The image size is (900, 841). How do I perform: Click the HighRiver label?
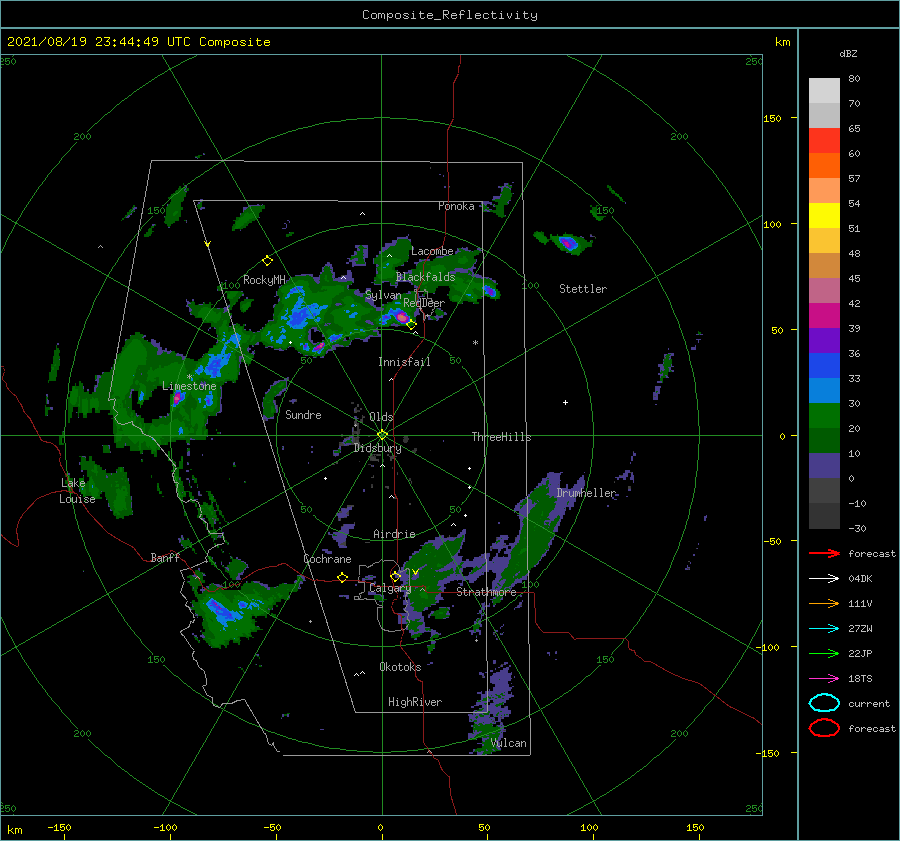(415, 702)
